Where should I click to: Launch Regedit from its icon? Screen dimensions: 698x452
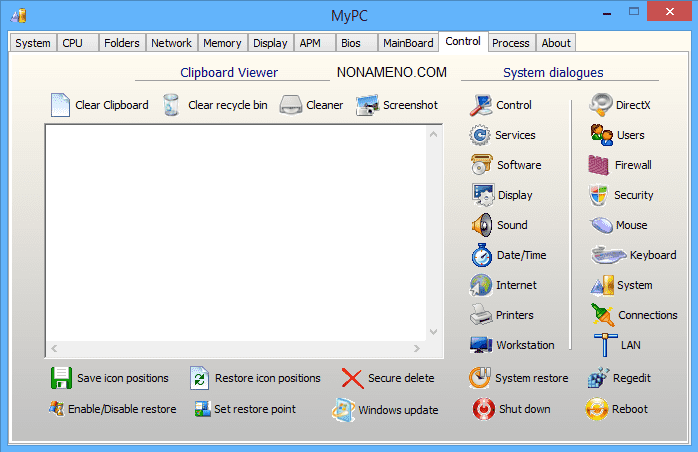[x=599, y=378]
